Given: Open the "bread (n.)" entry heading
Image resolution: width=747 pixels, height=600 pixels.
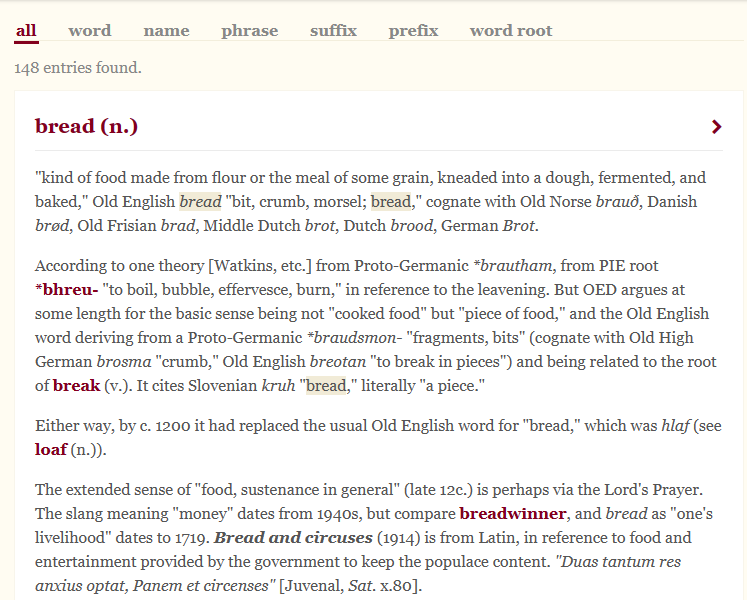Looking at the screenshot, I should 86,126.
